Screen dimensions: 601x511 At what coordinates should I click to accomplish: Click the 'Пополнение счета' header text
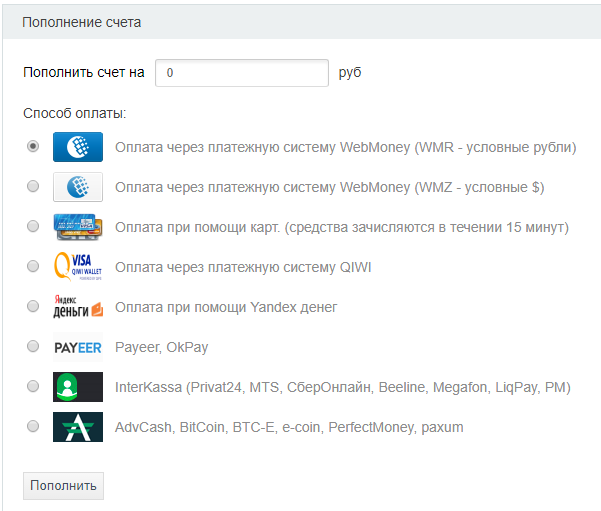pyautogui.click(x=82, y=22)
